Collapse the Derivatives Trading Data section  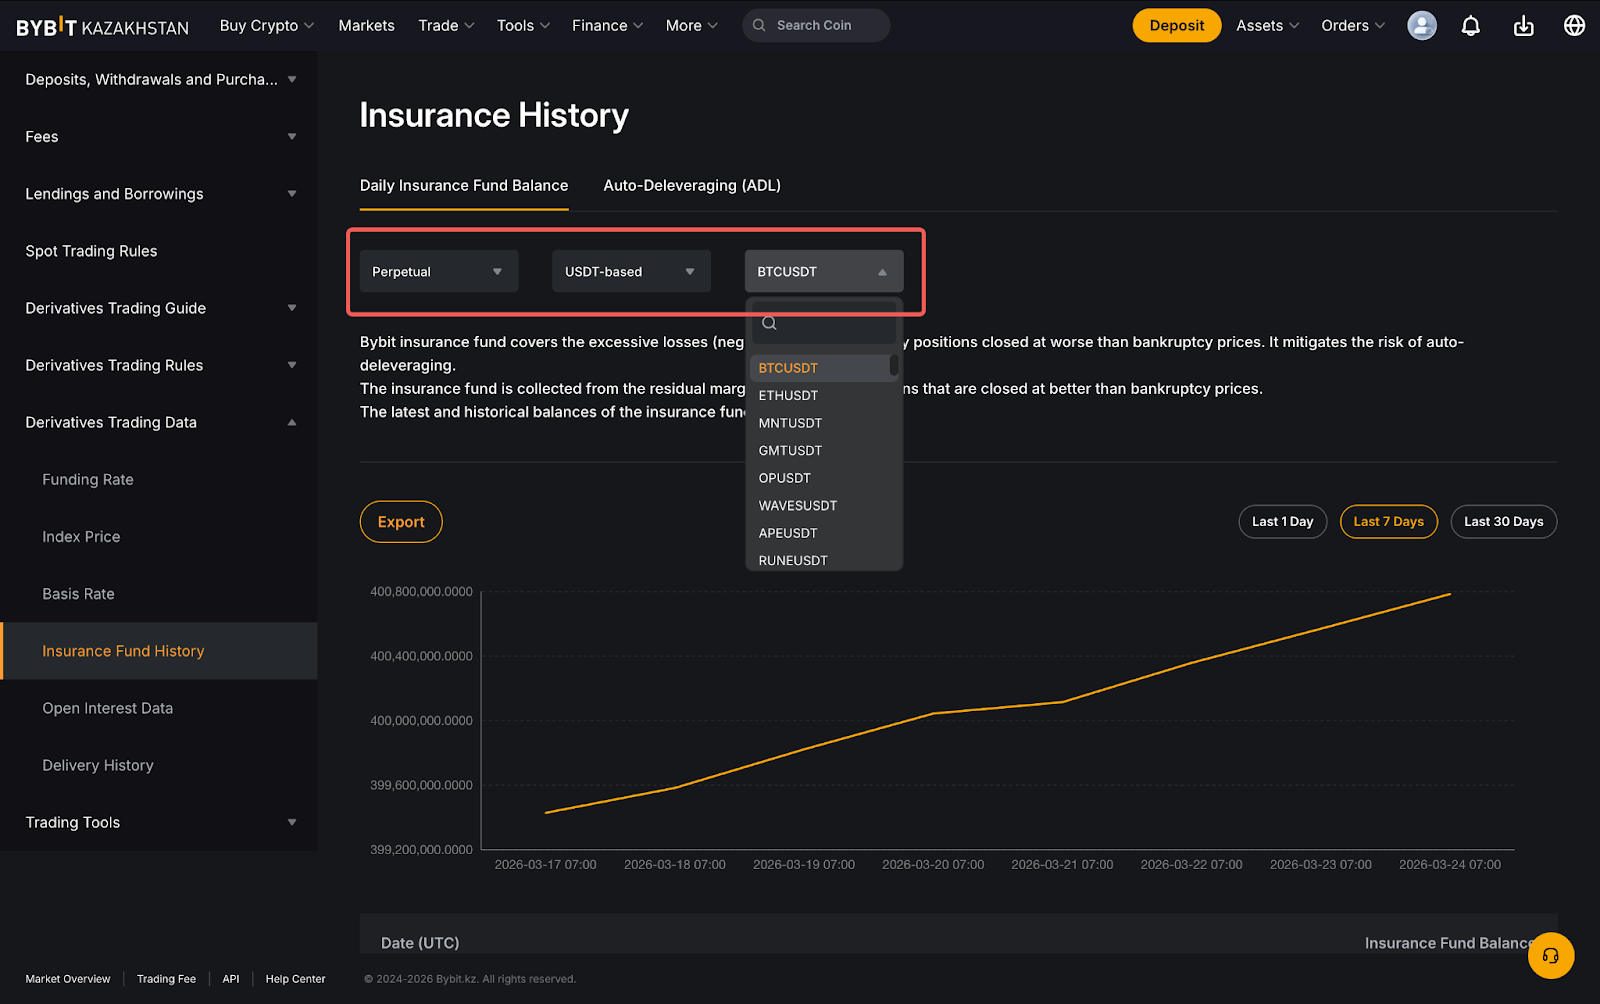click(292, 423)
